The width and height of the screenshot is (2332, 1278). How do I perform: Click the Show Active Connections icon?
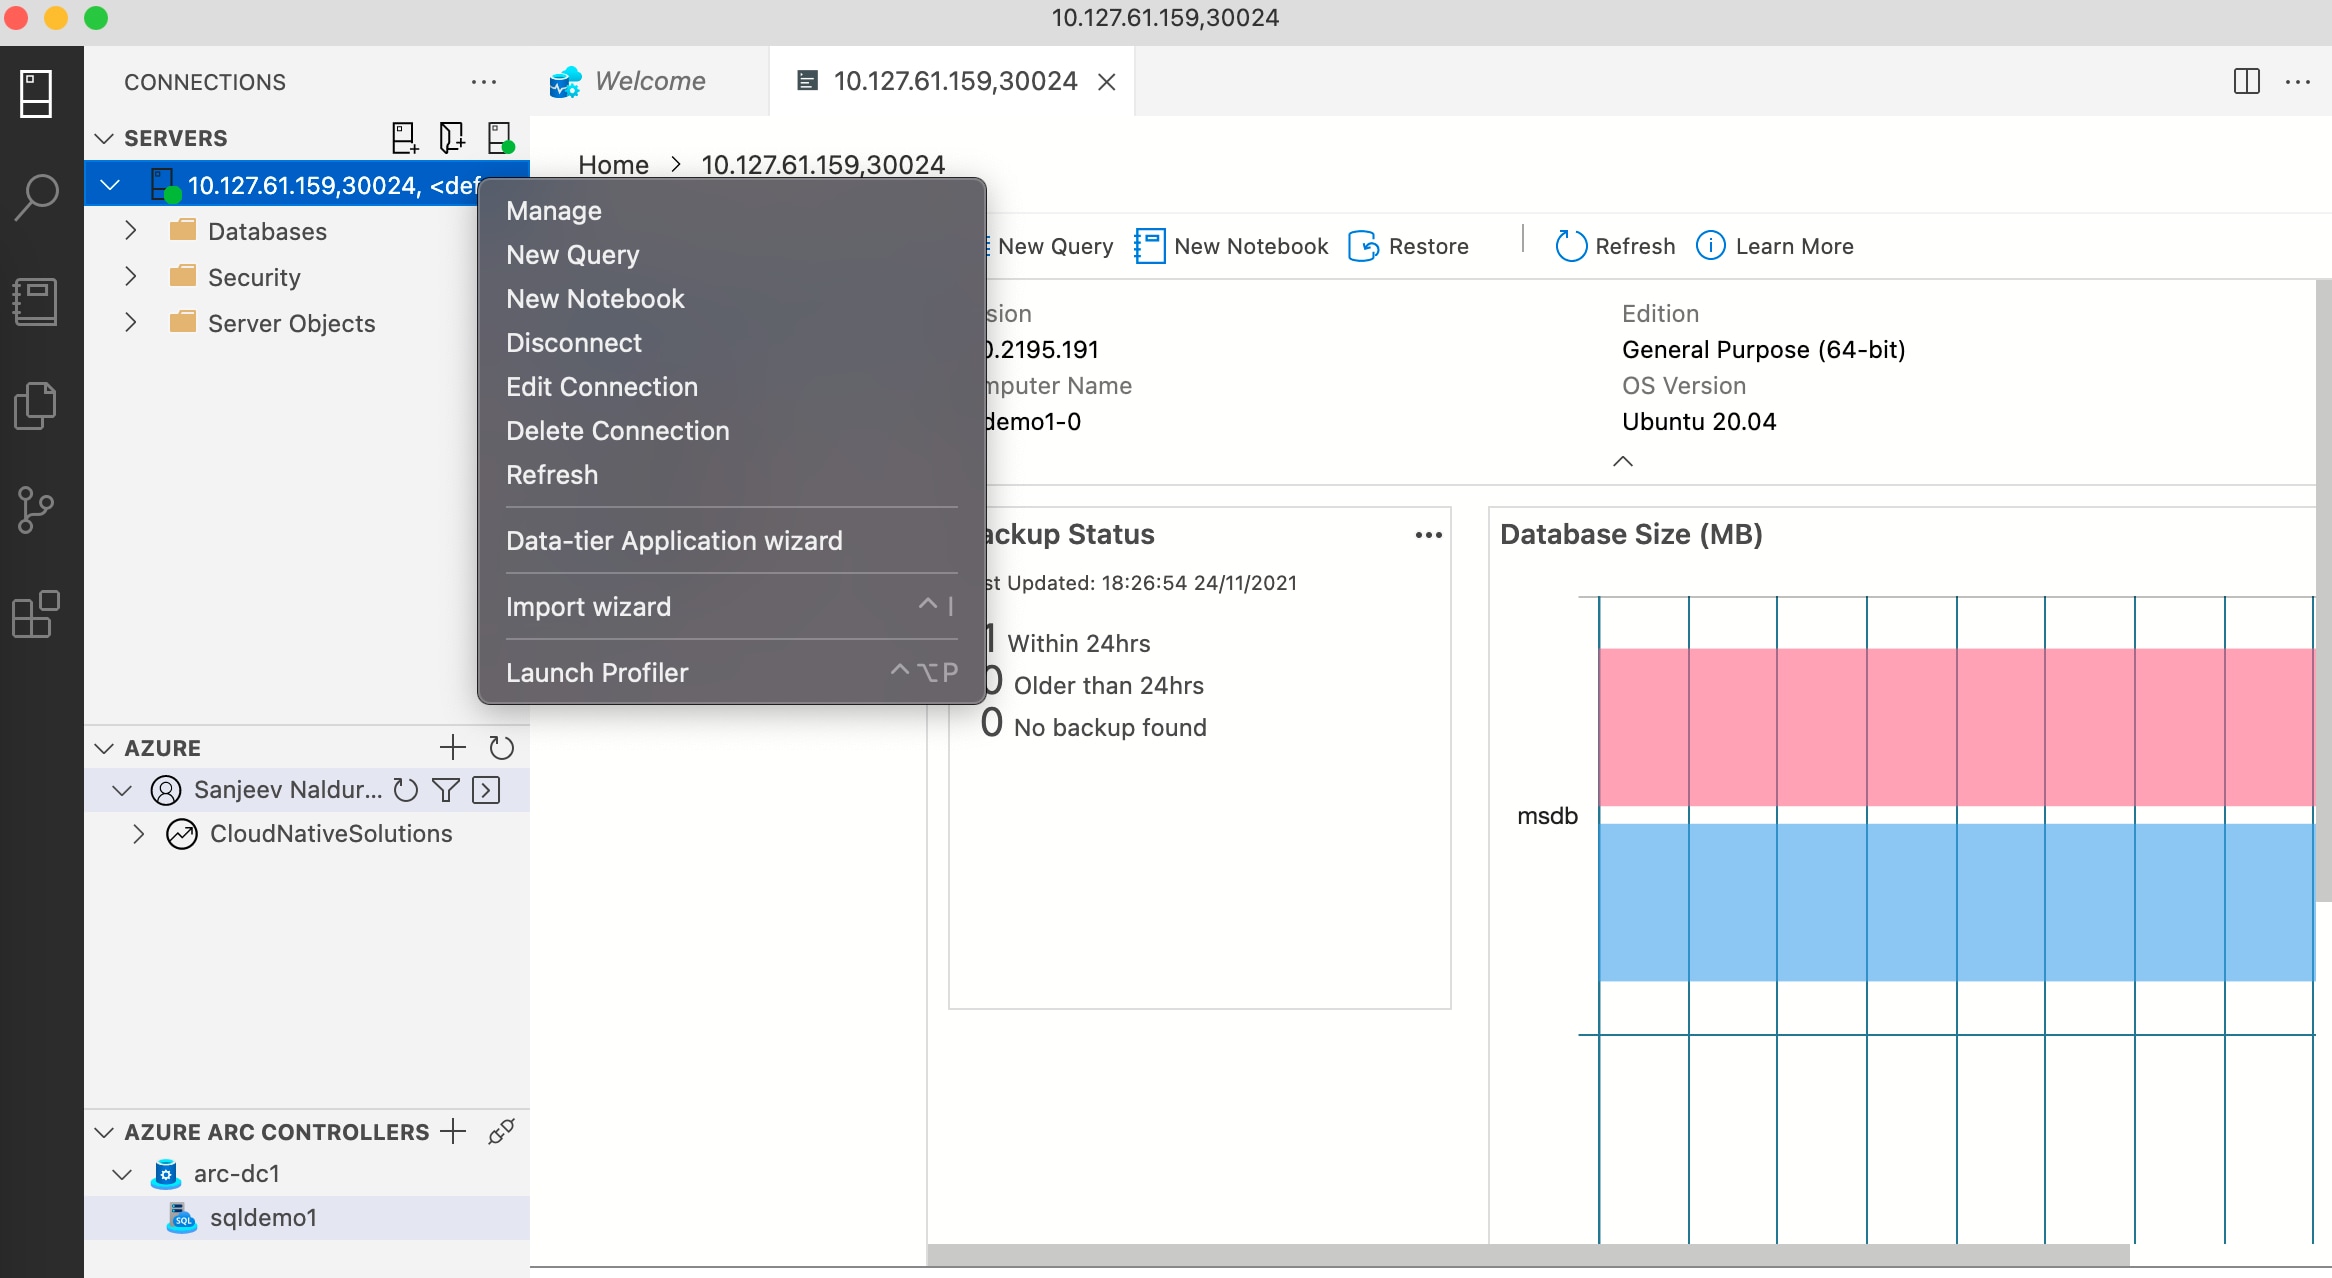500,138
